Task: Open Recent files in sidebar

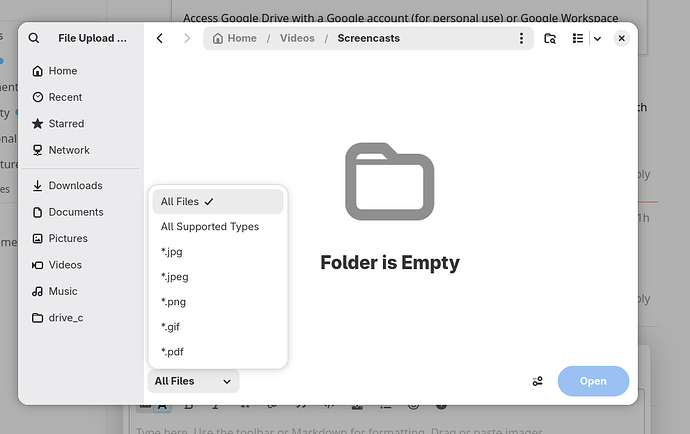Action: [81, 97]
